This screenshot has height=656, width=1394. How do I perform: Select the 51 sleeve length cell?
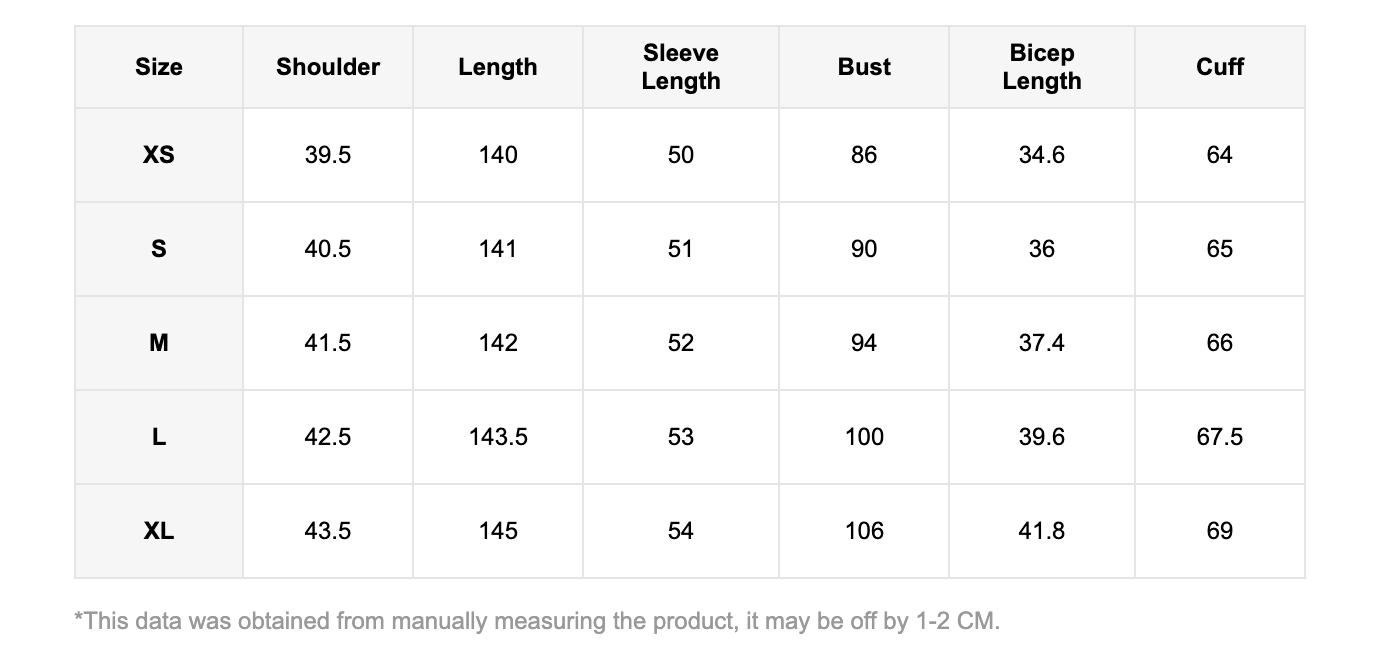[681, 249]
